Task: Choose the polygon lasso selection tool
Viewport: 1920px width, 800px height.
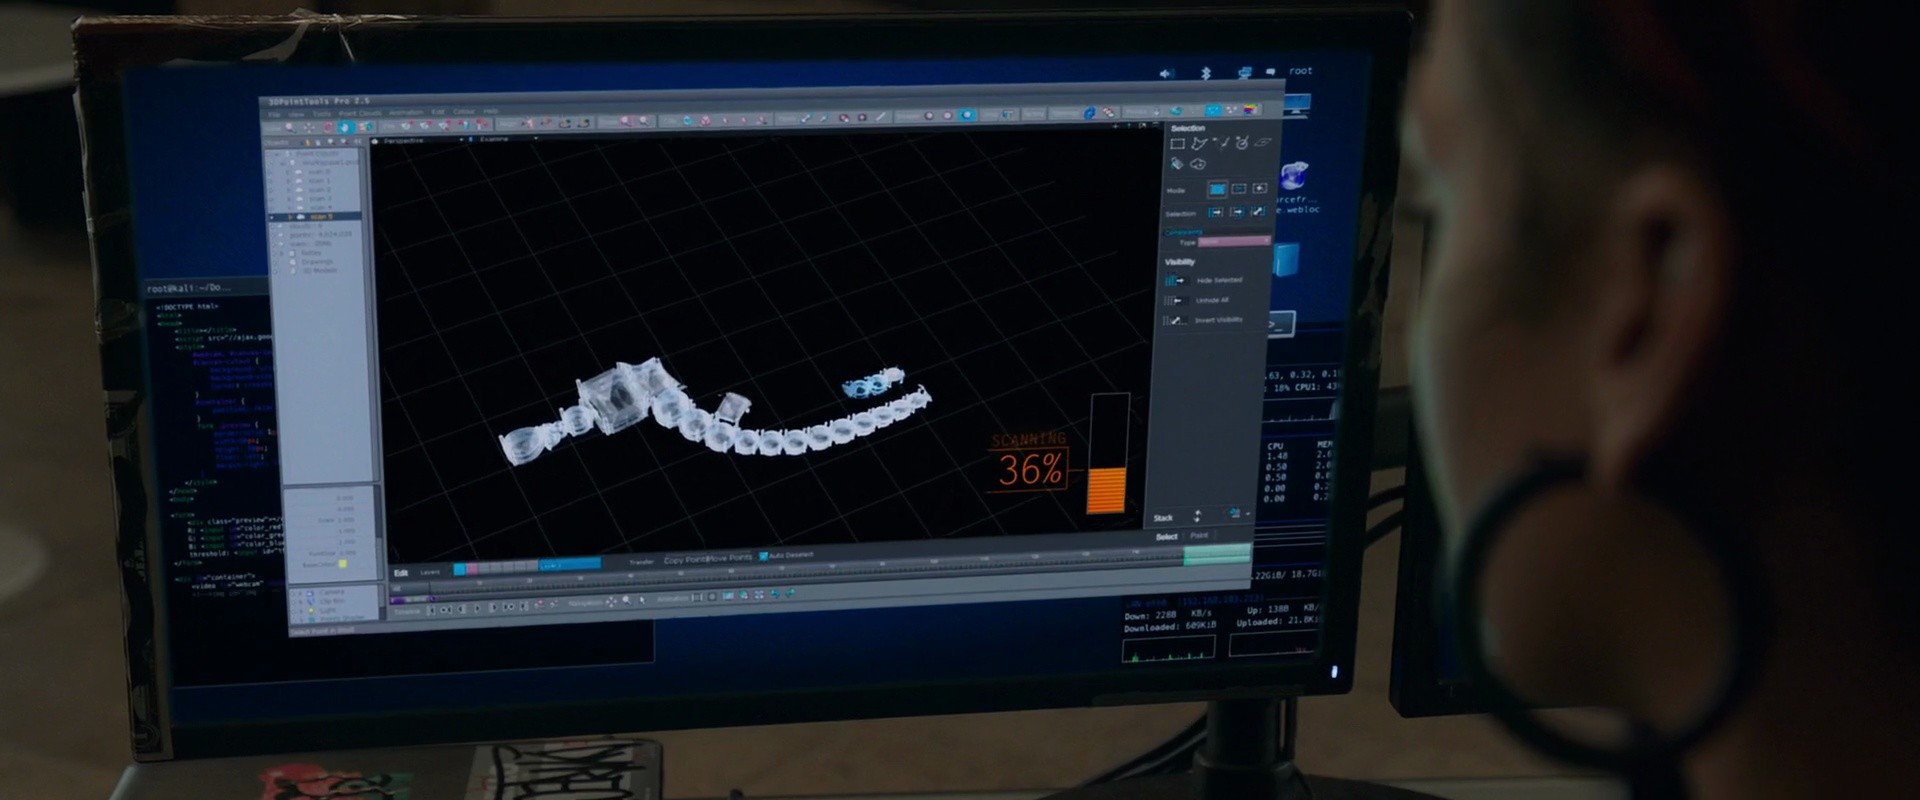Action: click(1199, 144)
